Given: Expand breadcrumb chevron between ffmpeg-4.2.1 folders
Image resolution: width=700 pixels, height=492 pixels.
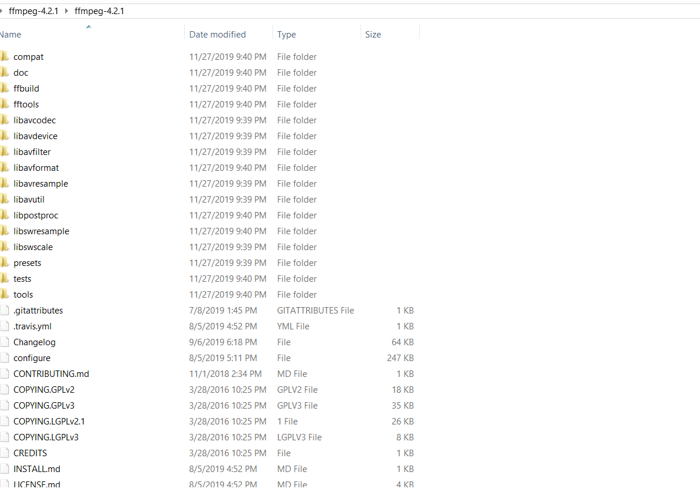Looking at the screenshot, I should [67, 11].
